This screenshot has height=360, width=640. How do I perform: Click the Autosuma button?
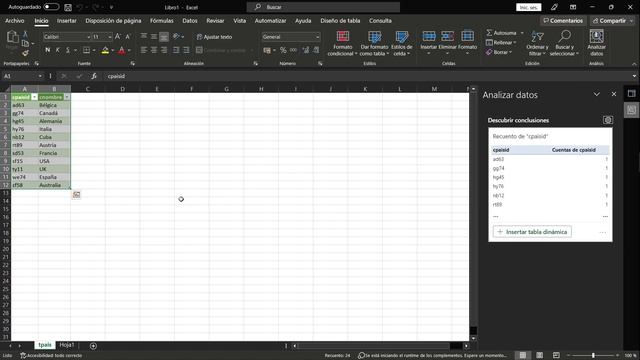coord(502,33)
